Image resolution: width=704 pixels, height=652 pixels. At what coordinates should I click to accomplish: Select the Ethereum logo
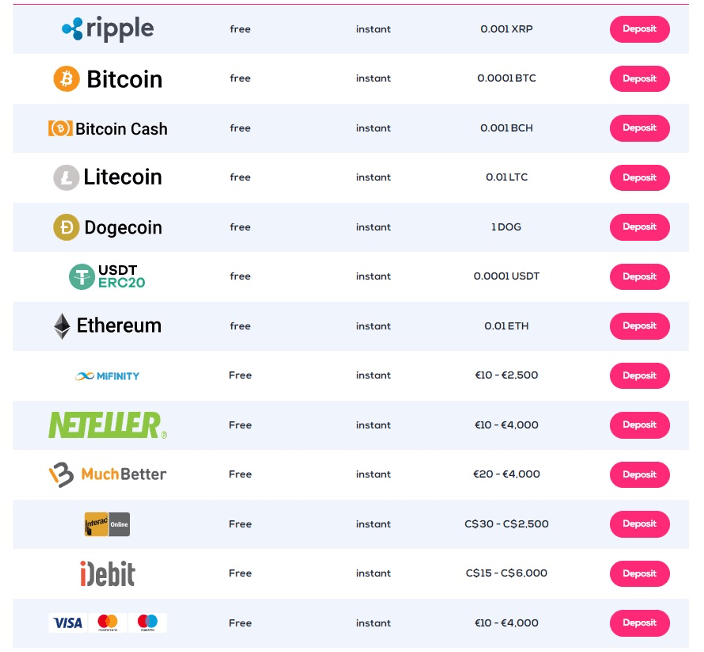tap(108, 326)
